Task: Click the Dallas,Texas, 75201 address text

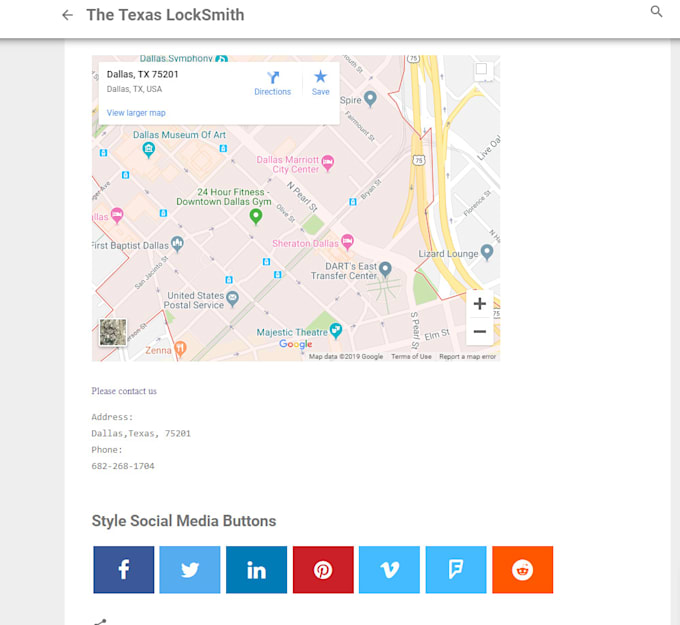Action: (x=141, y=433)
